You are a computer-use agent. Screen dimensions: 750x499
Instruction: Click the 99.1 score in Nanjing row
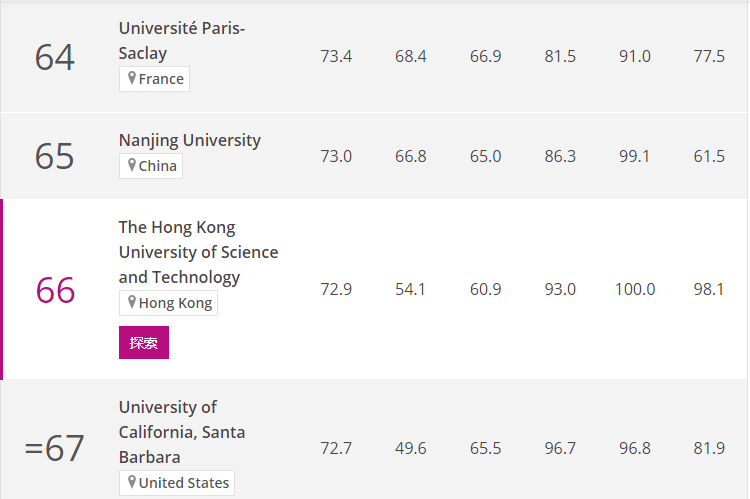coord(635,156)
